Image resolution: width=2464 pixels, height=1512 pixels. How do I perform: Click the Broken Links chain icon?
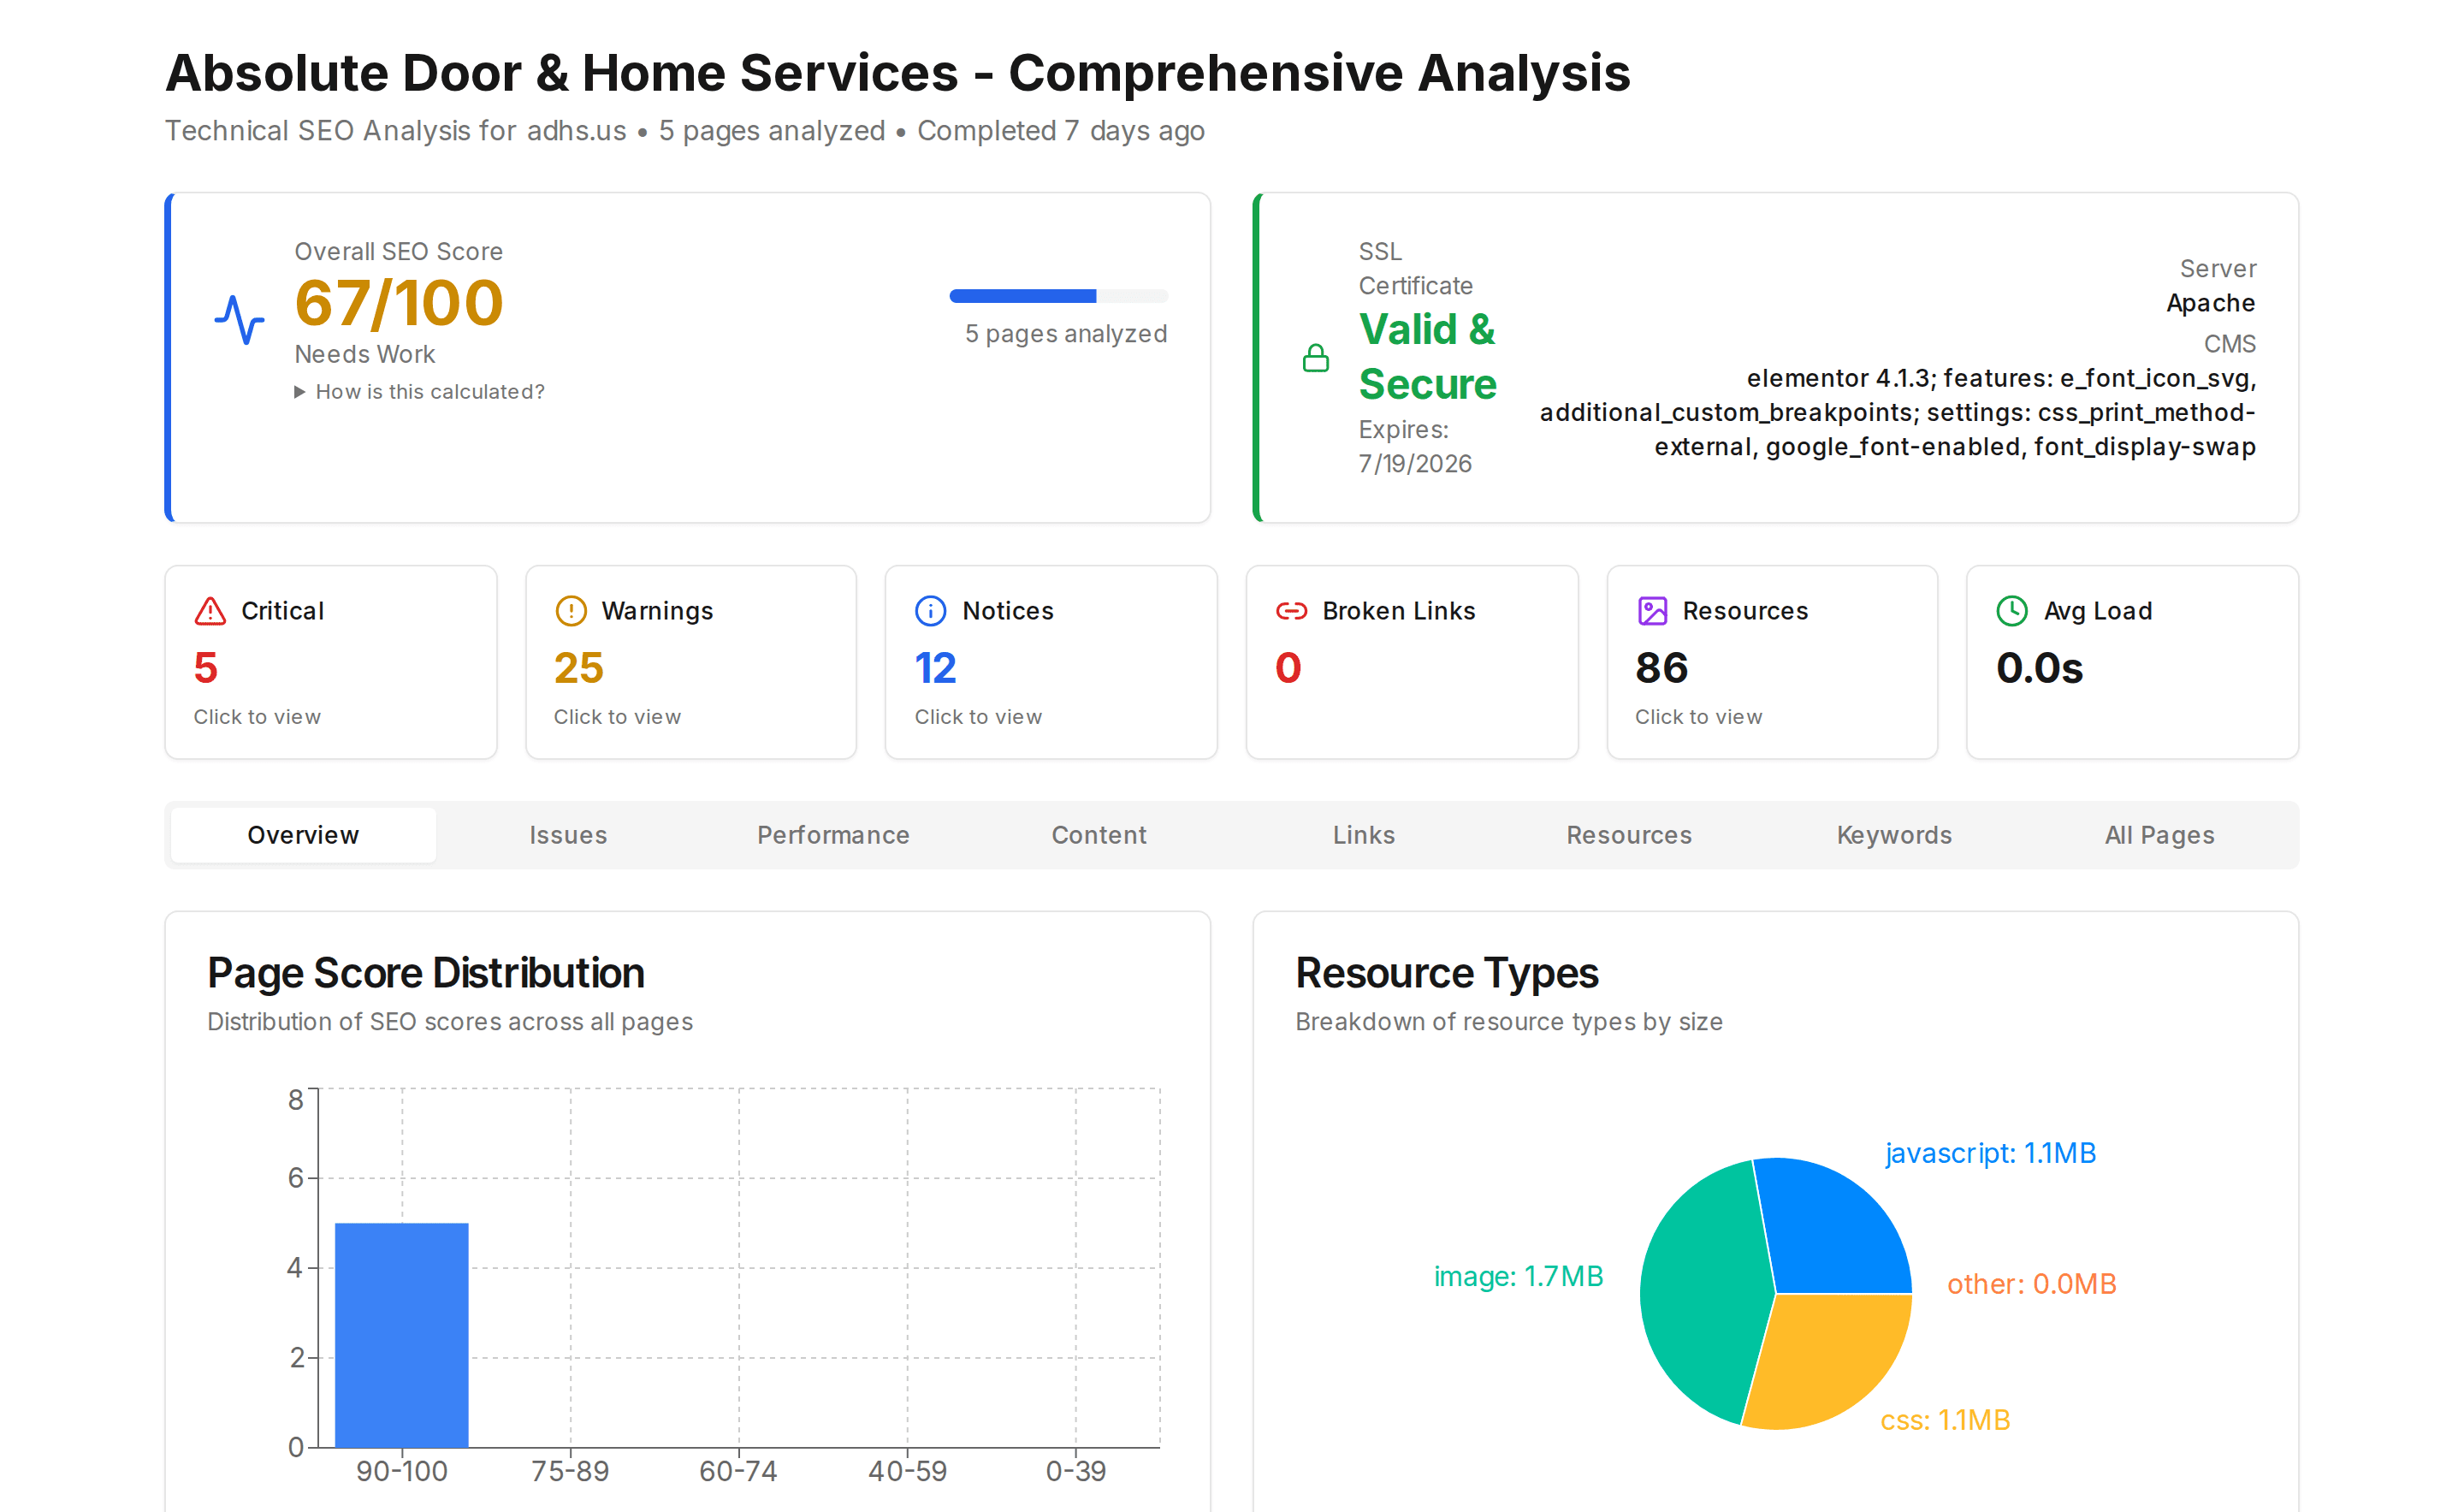(x=1292, y=611)
